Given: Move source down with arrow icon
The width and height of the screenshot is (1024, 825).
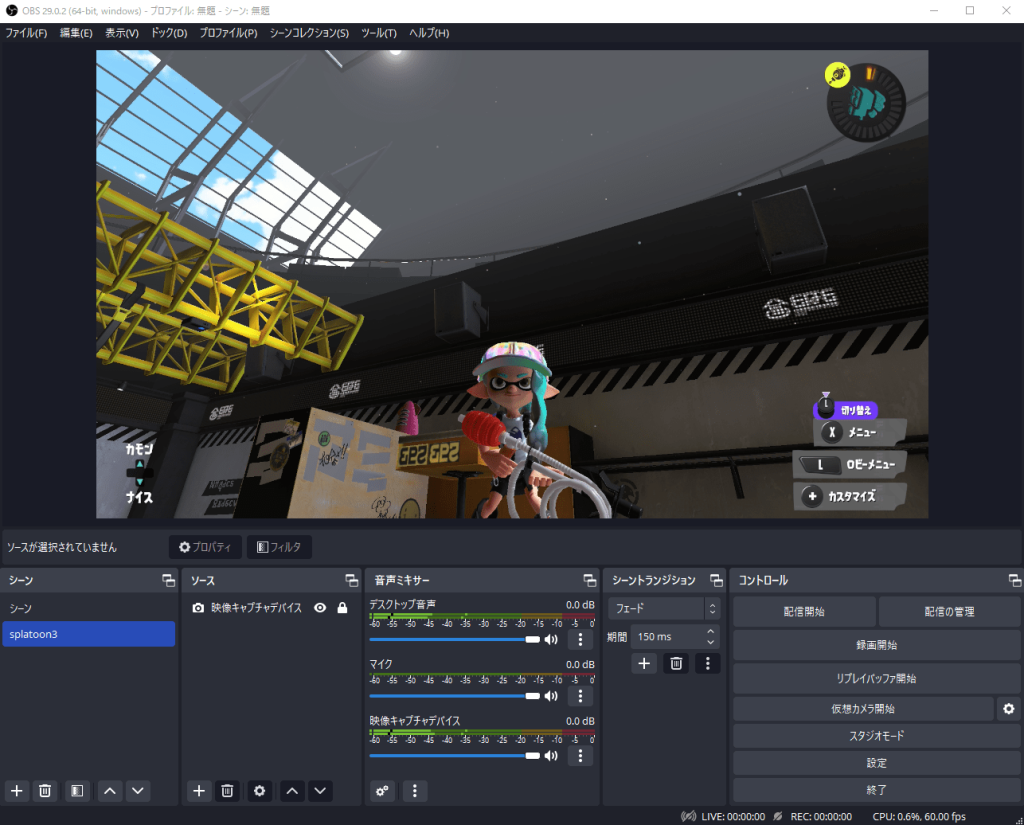Looking at the screenshot, I should click(320, 791).
